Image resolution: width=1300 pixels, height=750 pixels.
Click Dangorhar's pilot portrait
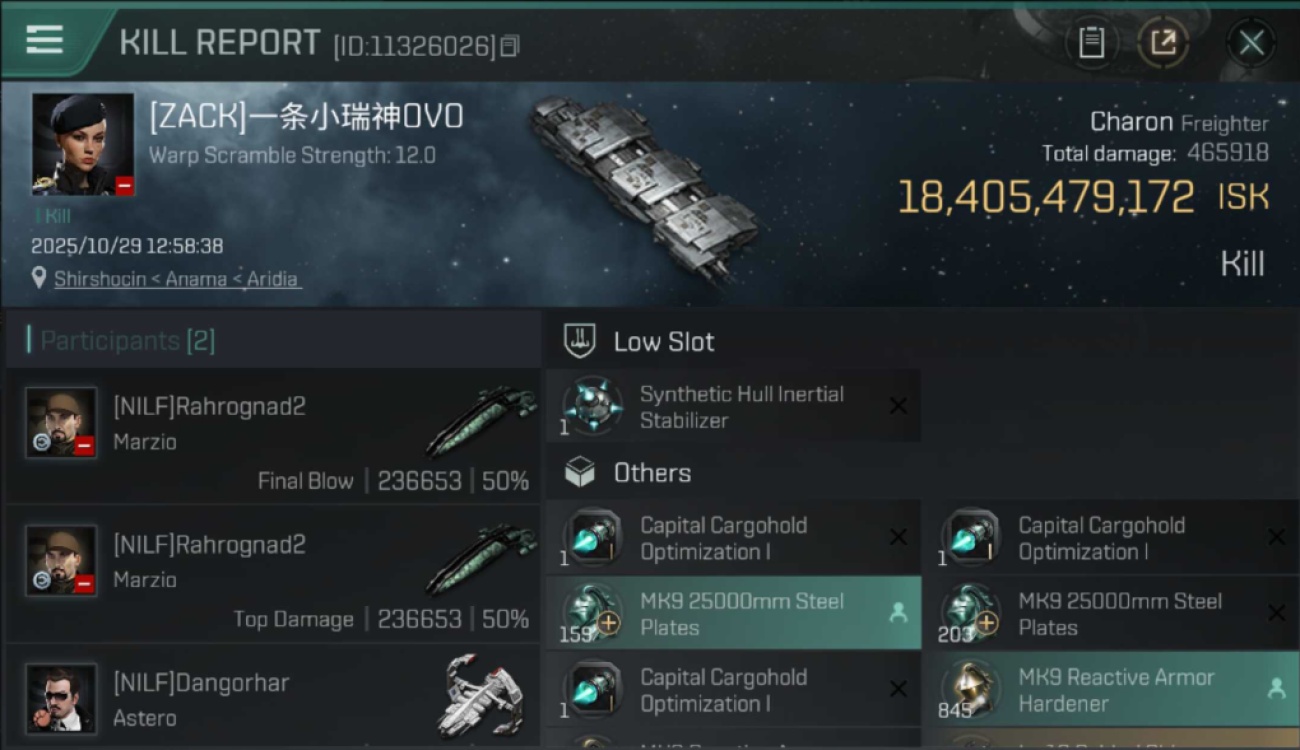(62, 698)
